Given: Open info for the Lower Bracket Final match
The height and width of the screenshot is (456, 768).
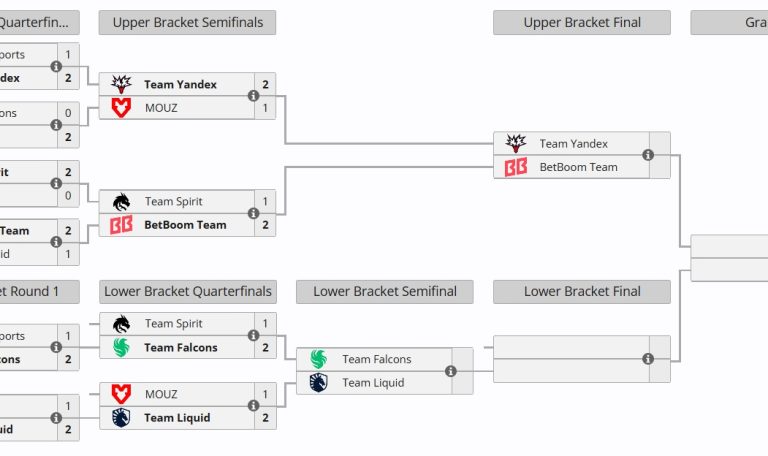Looking at the screenshot, I should [x=648, y=359].
